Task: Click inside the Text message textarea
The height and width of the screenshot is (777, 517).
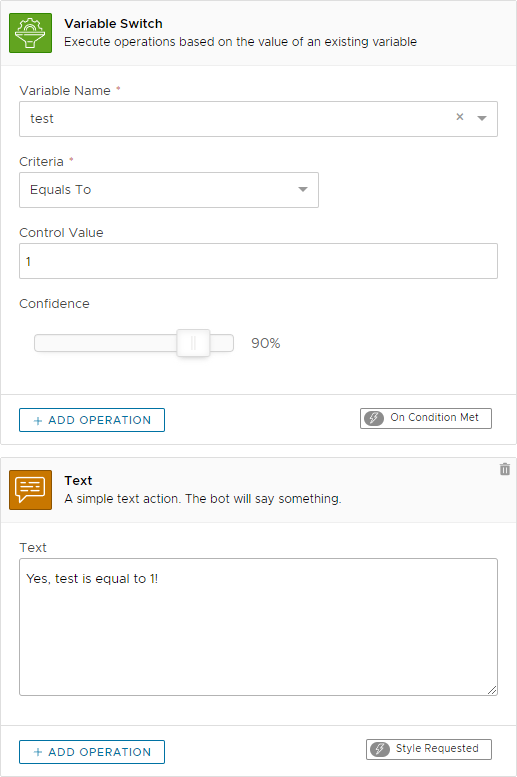Action: click(x=258, y=627)
